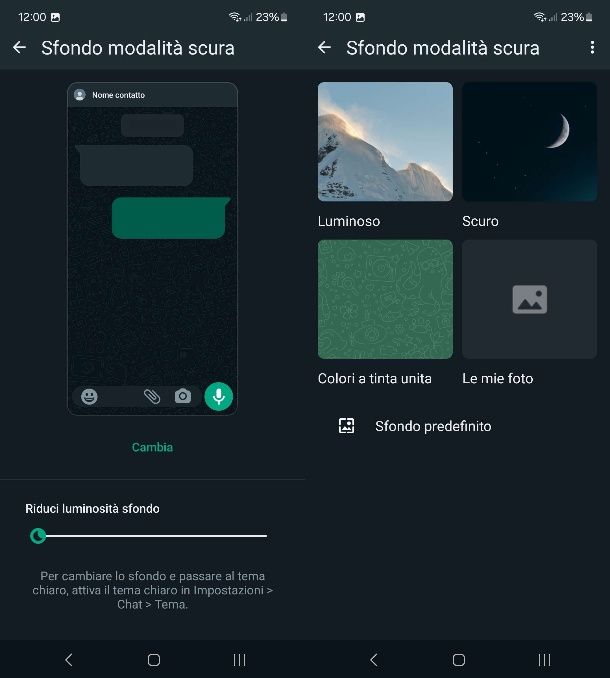Choose the green Colori a tinta unita swatch
This screenshot has width=610, height=678.
[385, 299]
